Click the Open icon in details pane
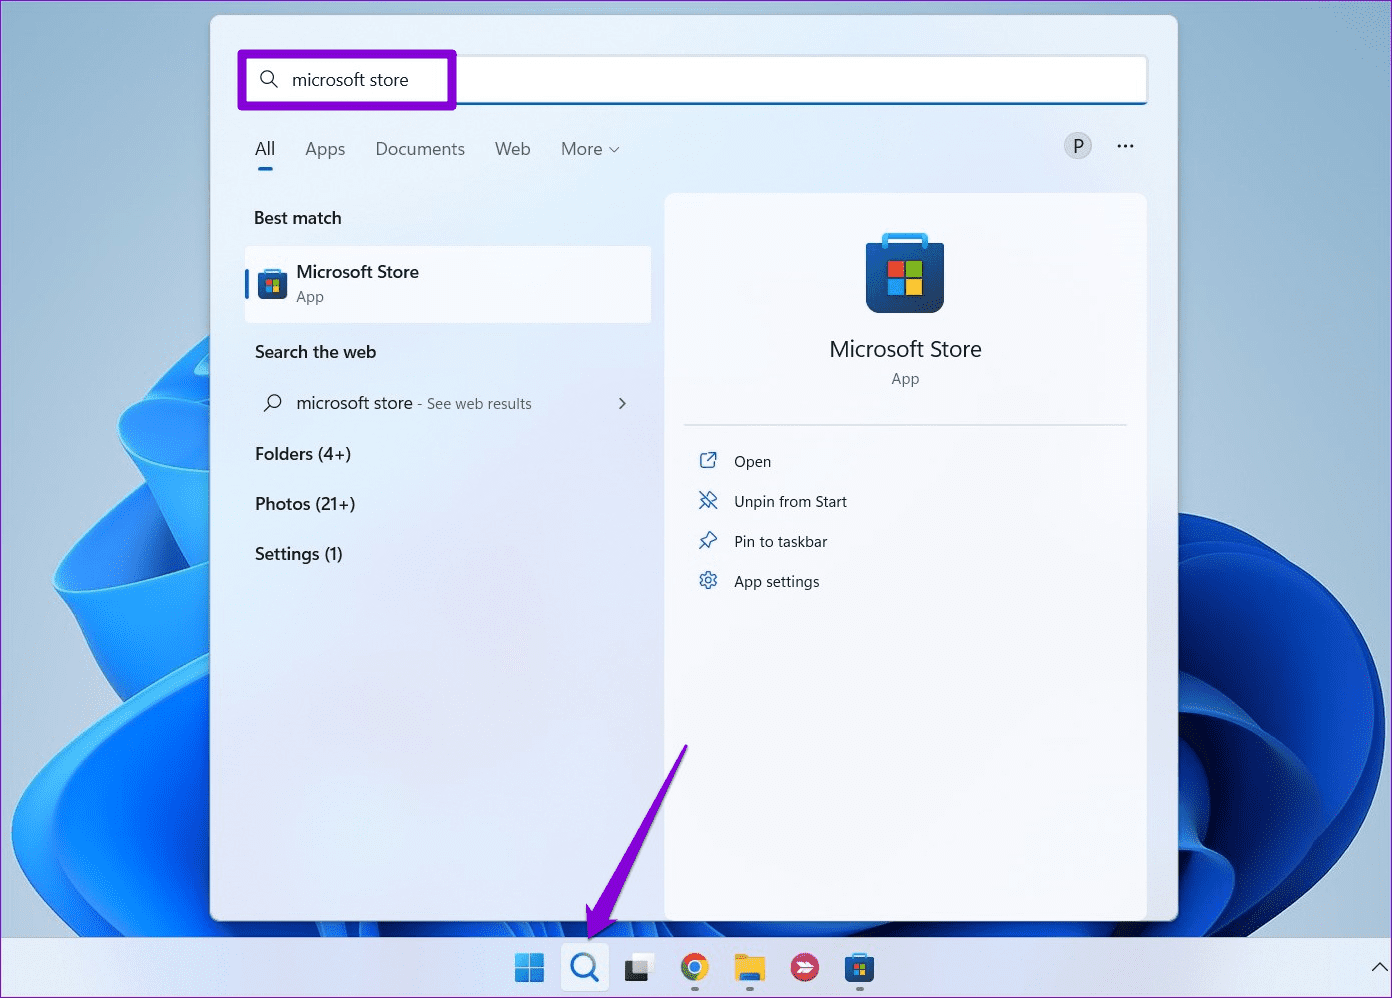Screen dimensions: 1392x998 point(708,460)
